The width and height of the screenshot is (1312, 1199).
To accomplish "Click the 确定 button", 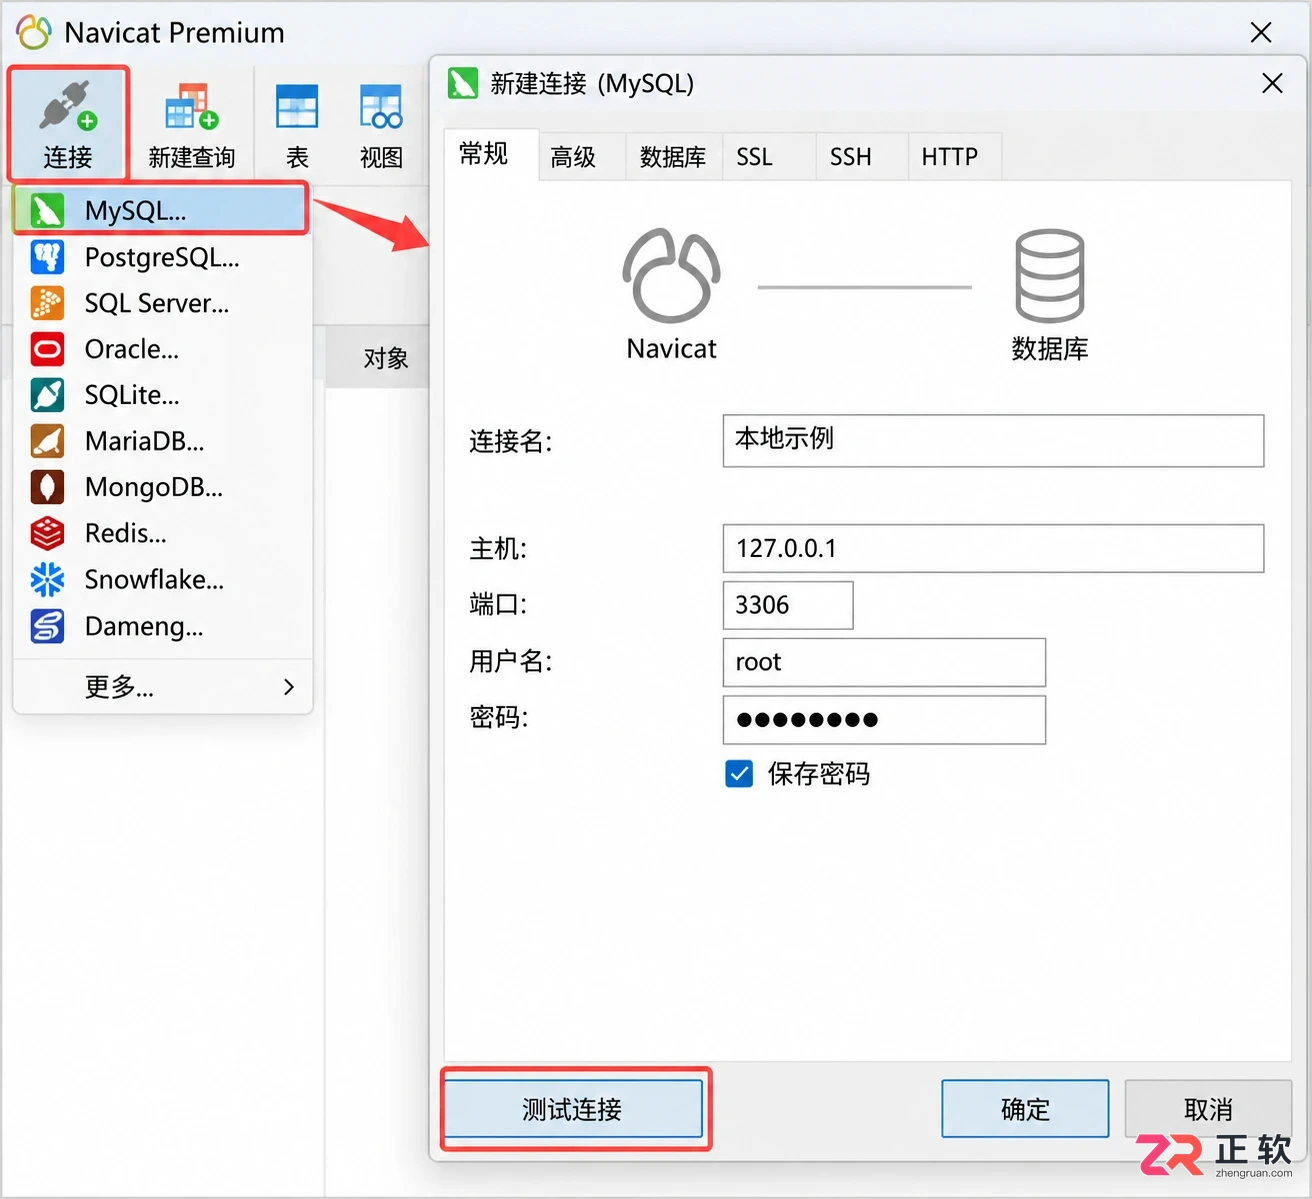I will click(x=1025, y=1108).
